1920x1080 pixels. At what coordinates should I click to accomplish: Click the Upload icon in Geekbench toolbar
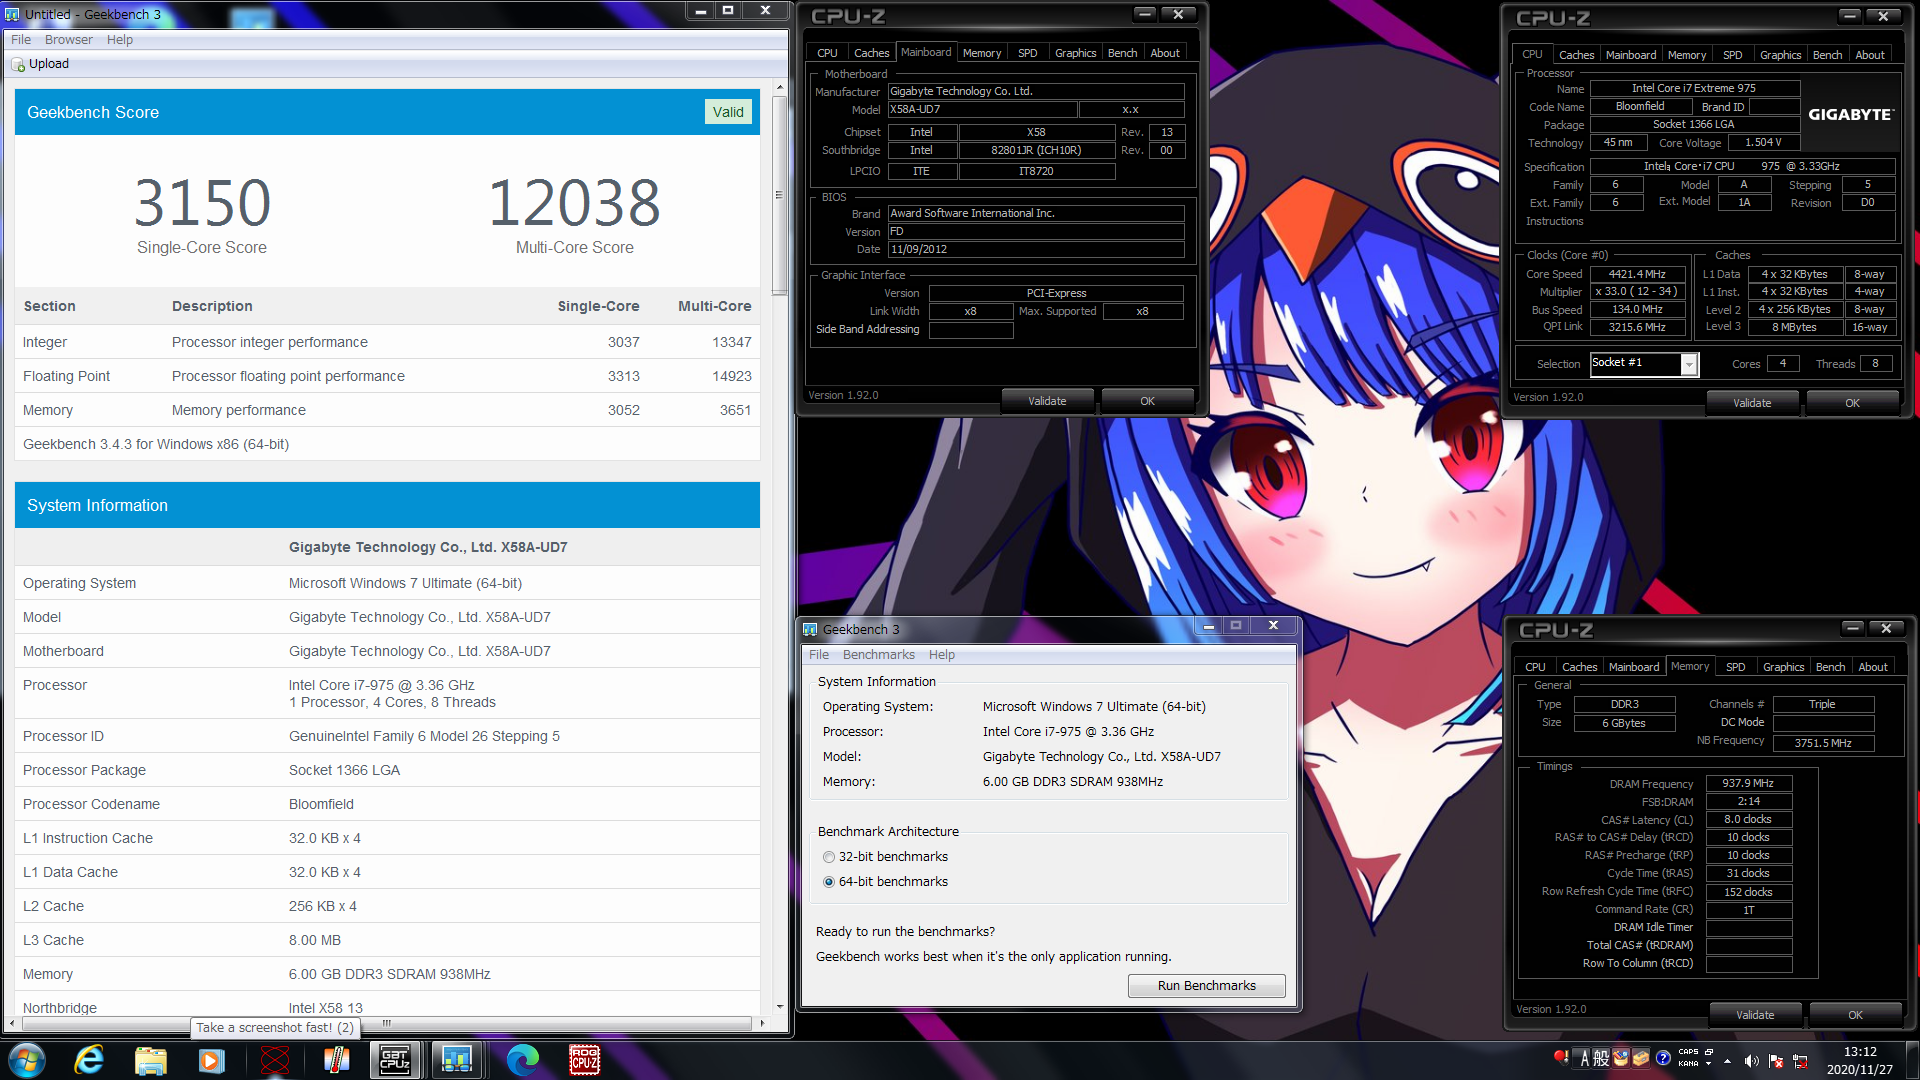click(18, 64)
